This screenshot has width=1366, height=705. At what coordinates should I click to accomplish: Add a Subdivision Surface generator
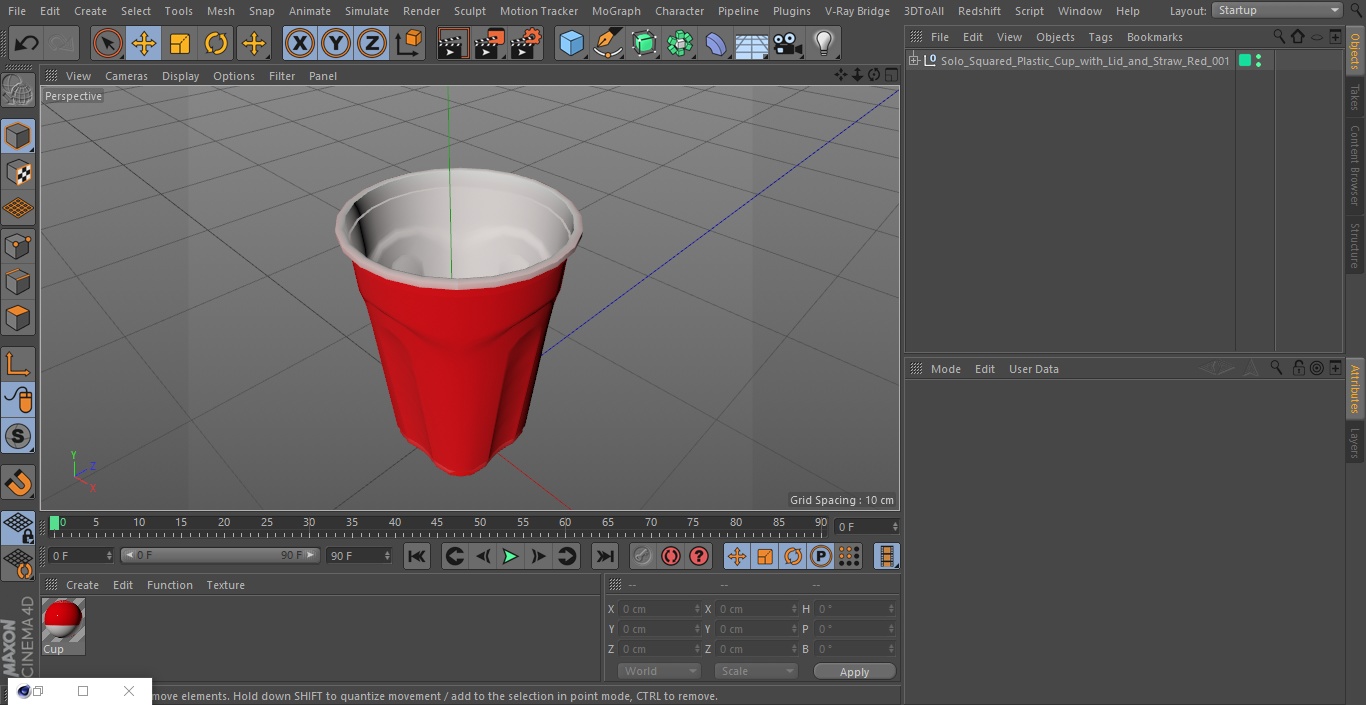[644, 43]
